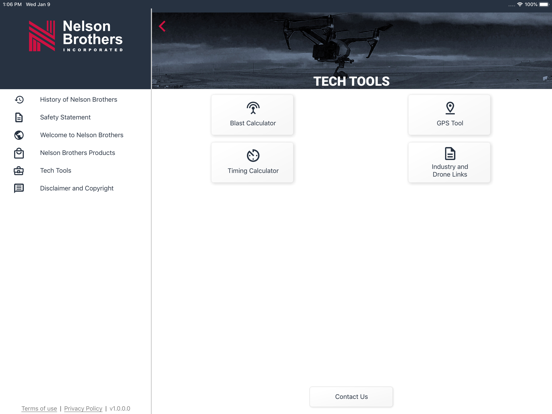
Task: Tap the battery indicator in status bar
Action: [x=544, y=4]
